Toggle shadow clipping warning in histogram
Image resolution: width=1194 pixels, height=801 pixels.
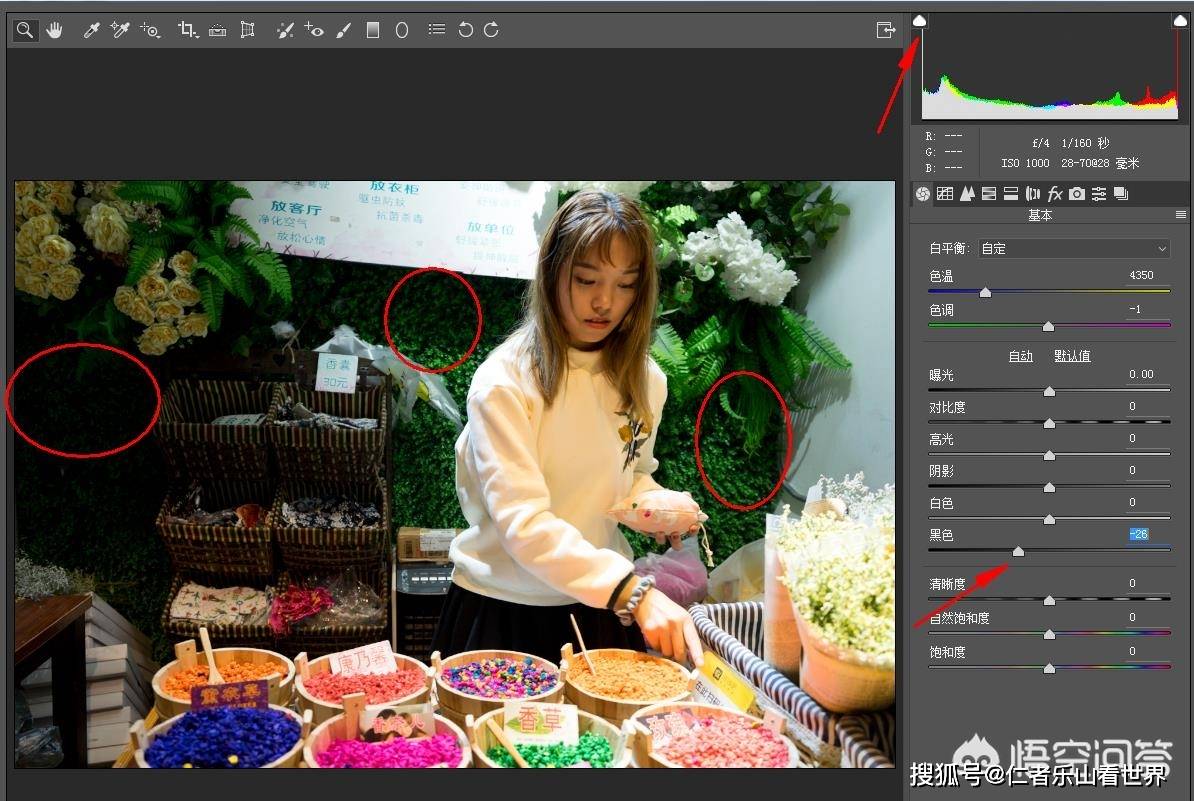pyautogui.click(x=920, y=21)
